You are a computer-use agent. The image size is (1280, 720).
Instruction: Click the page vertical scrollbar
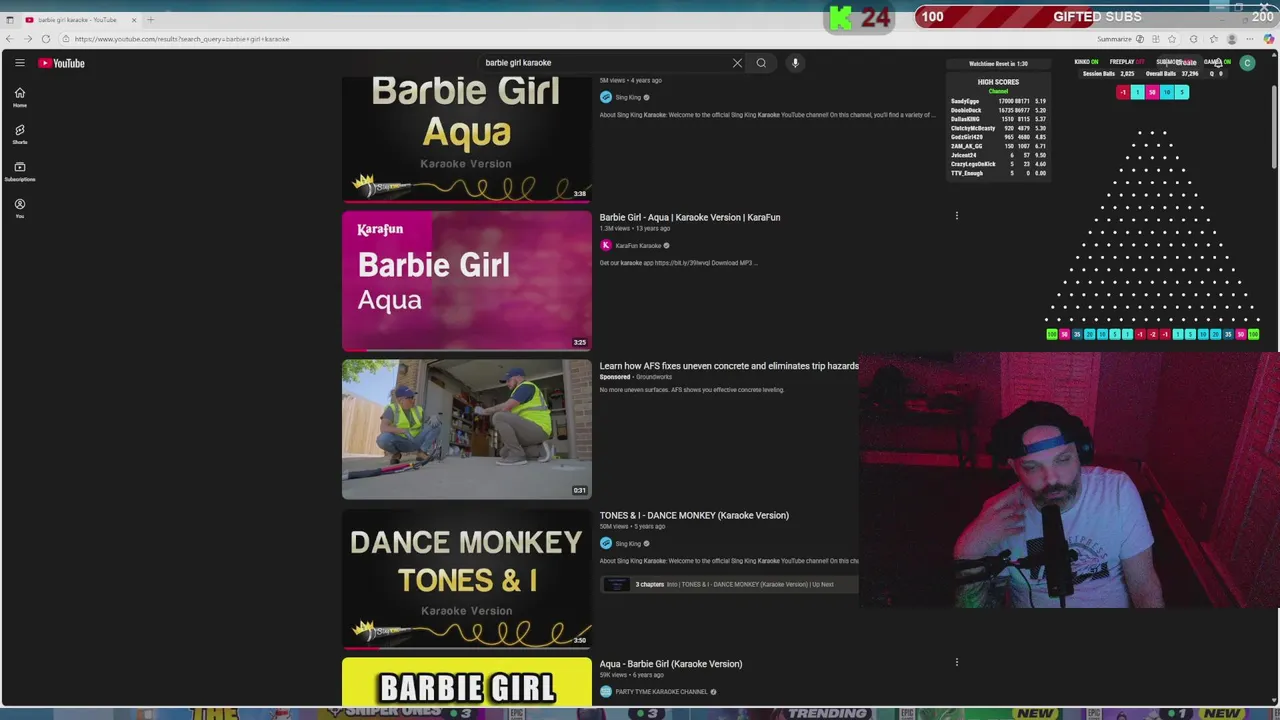coord(1274,125)
